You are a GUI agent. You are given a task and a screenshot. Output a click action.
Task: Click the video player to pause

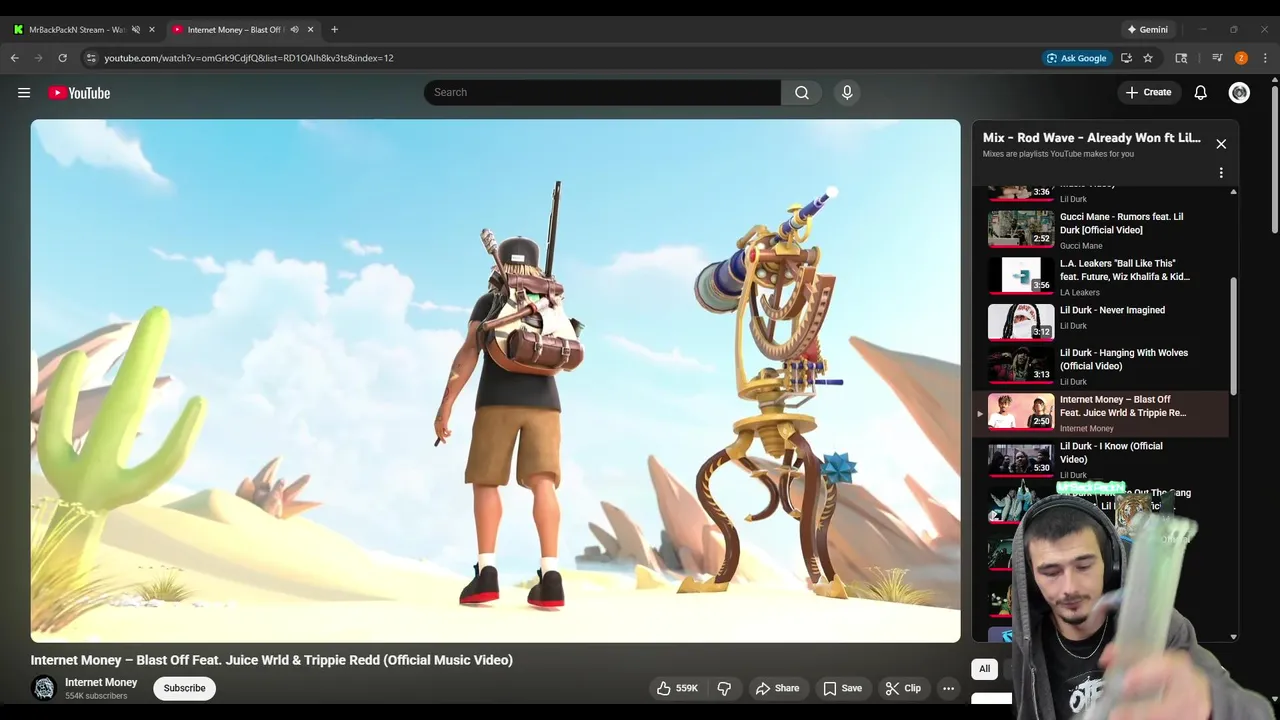coord(495,381)
